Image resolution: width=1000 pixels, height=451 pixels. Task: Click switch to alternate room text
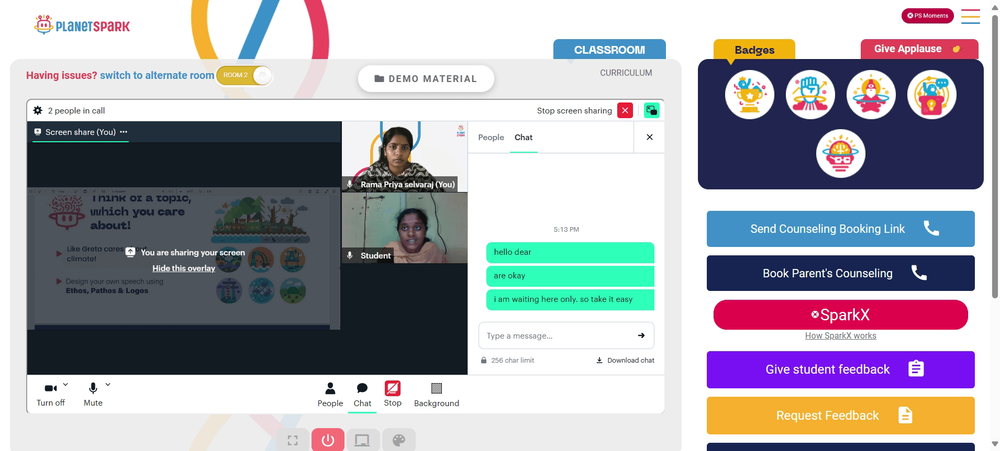pyautogui.click(x=157, y=75)
